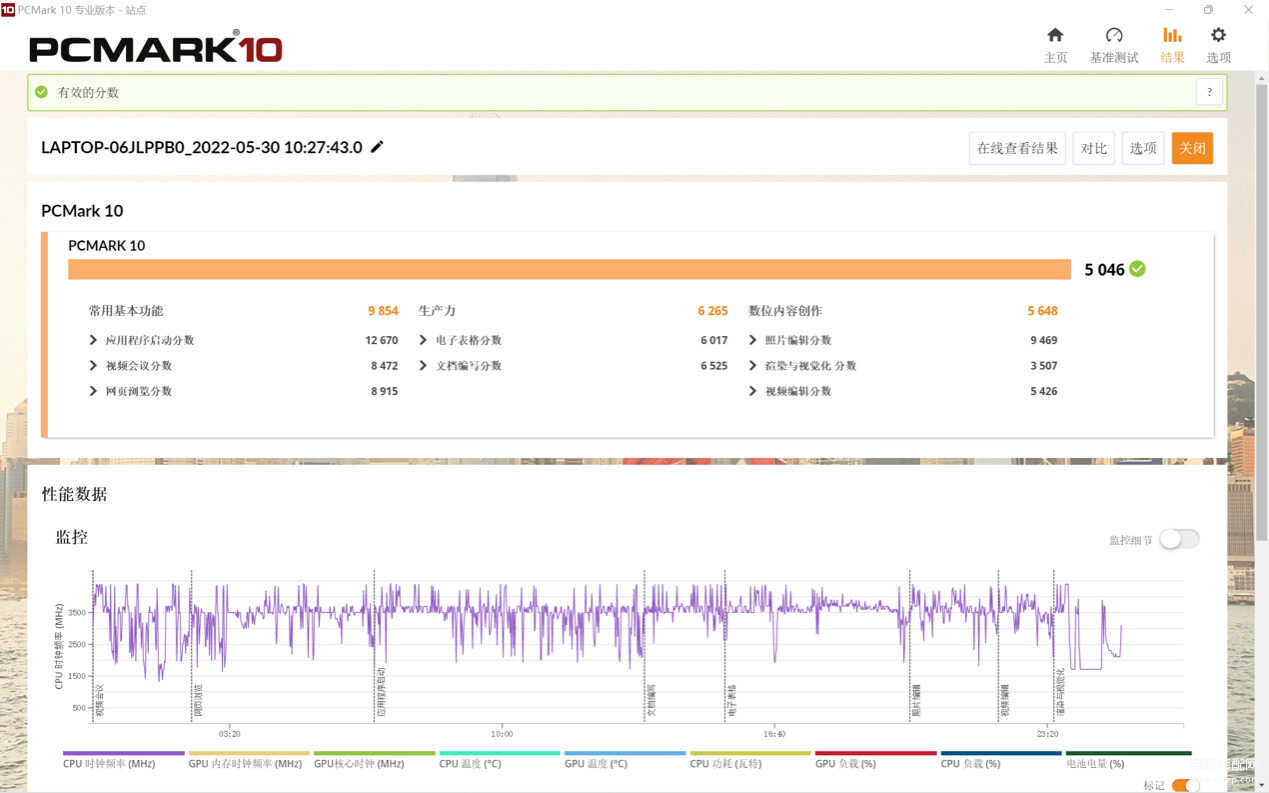Click the 电子表格 value 6 017
Screen dimensions: 1269x793
point(714,340)
